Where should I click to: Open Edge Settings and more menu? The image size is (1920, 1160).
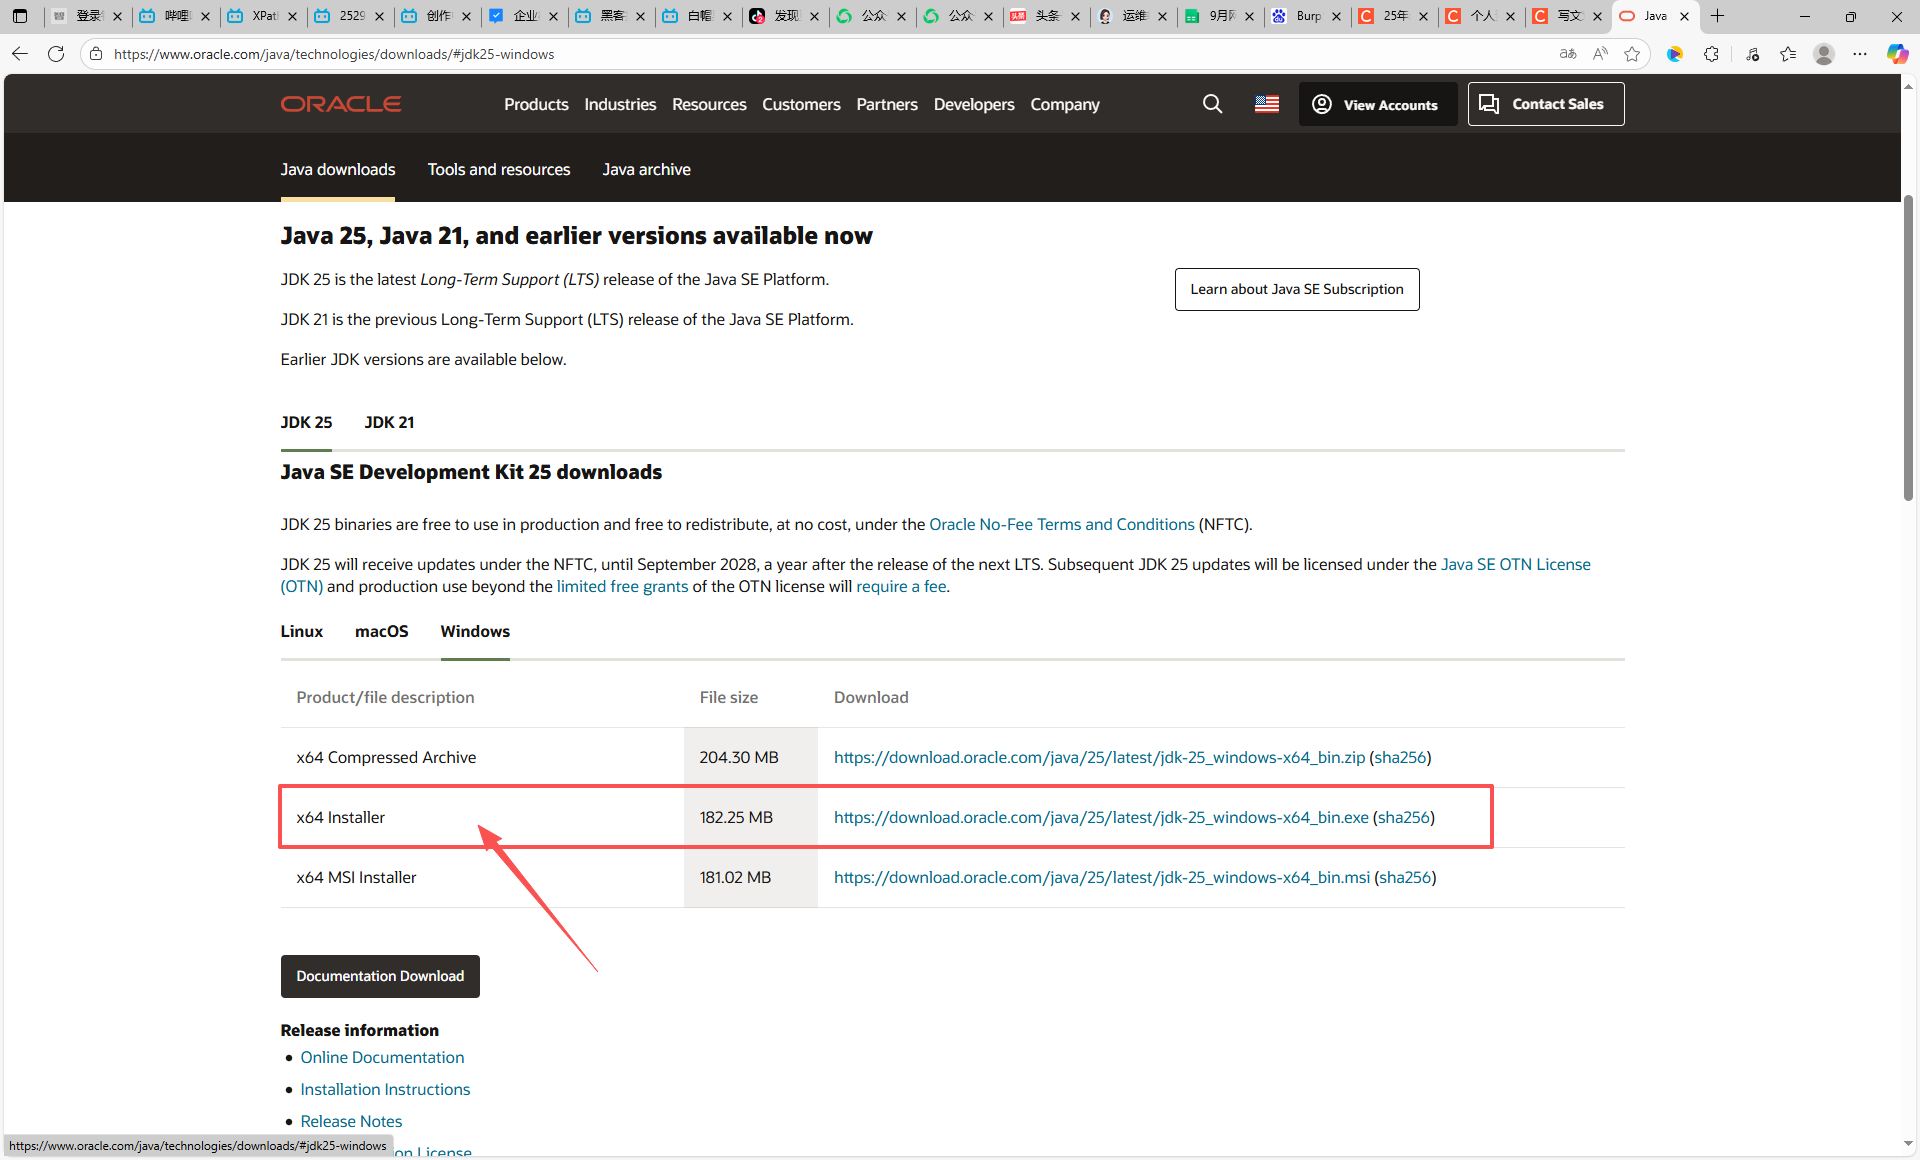point(1860,54)
